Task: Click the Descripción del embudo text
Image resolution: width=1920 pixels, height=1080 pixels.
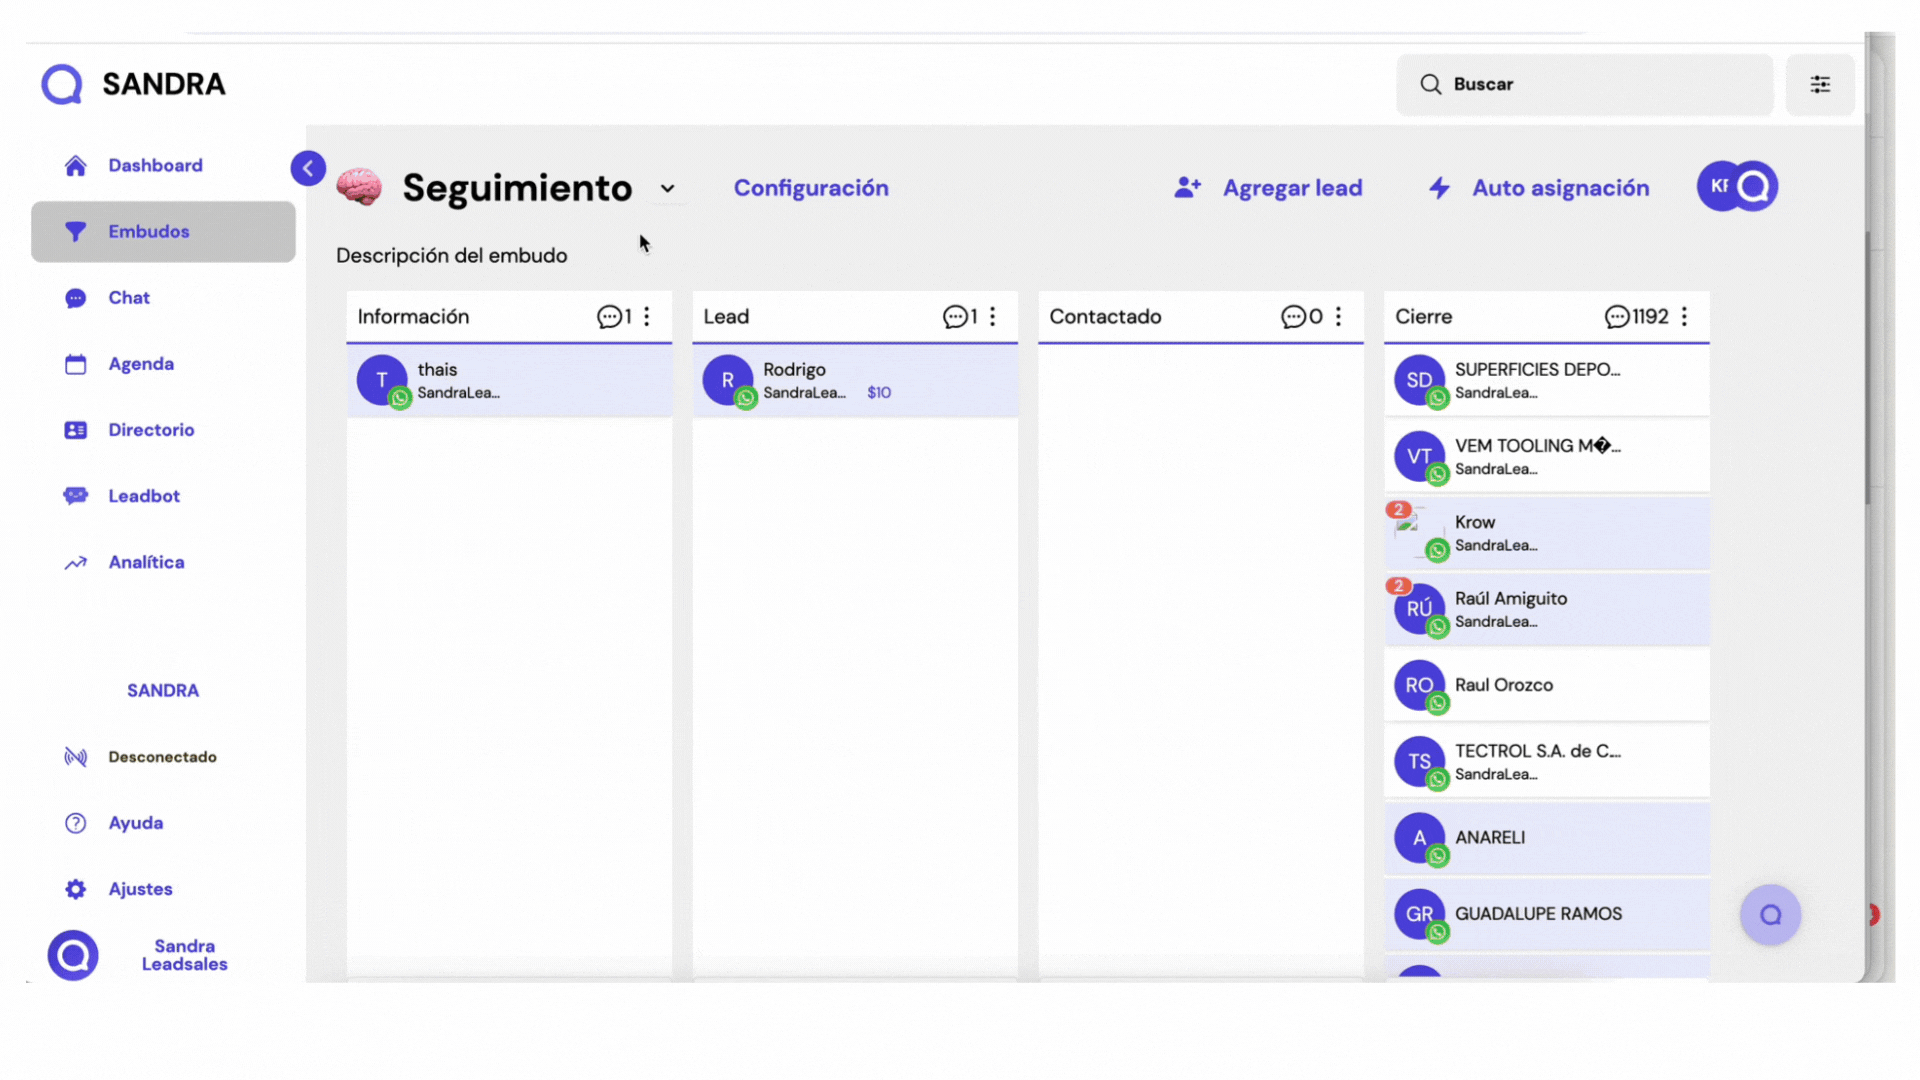Action: pos(452,256)
